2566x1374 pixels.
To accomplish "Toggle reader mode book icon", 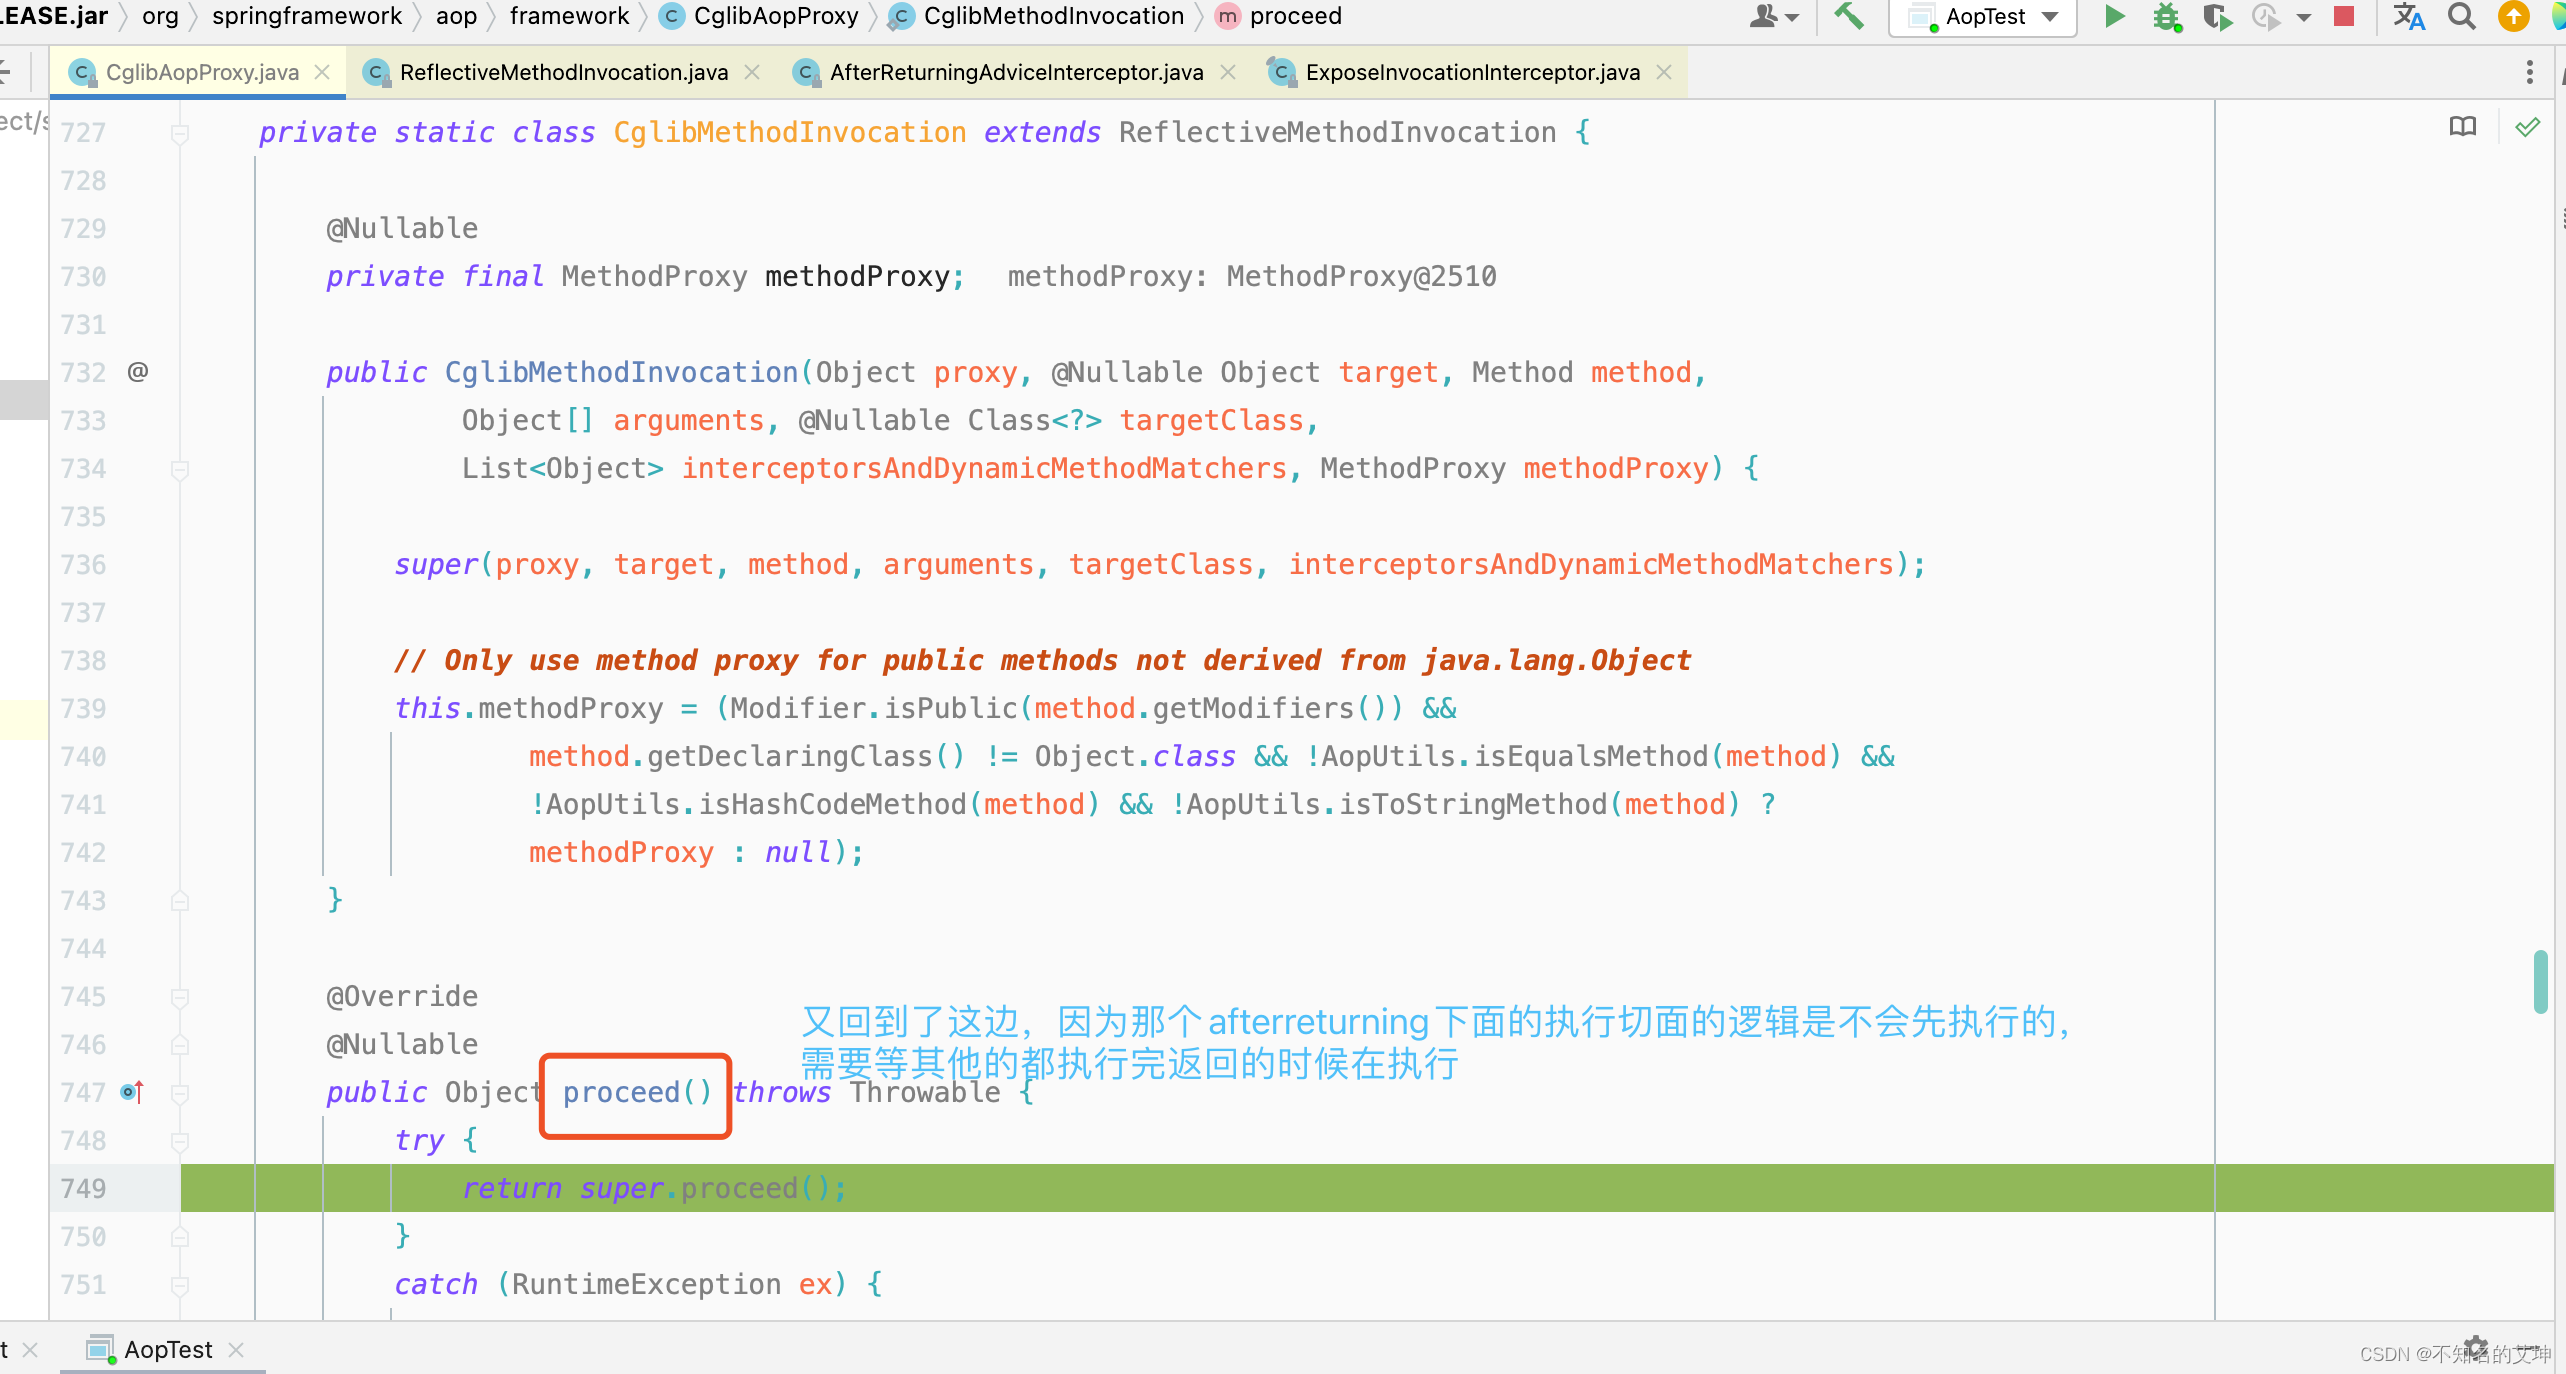I will pos(2463,127).
